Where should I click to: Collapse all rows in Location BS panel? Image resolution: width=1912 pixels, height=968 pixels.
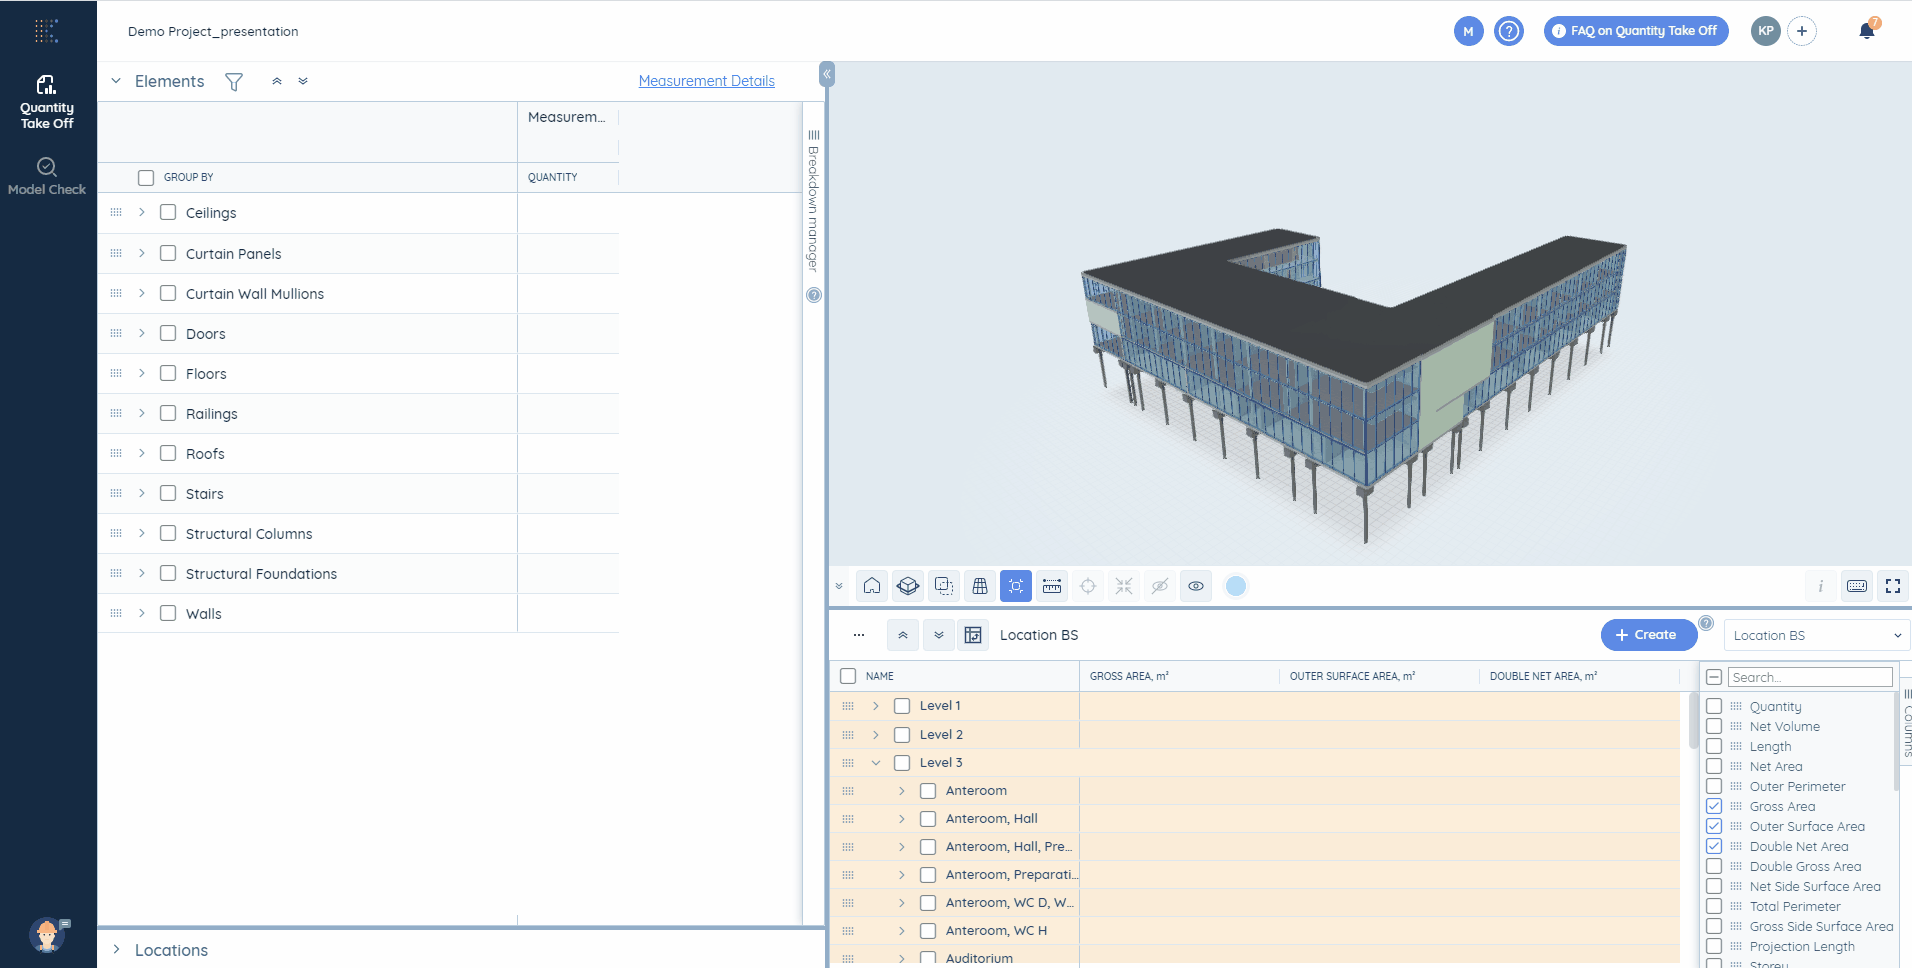(x=903, y=635)
